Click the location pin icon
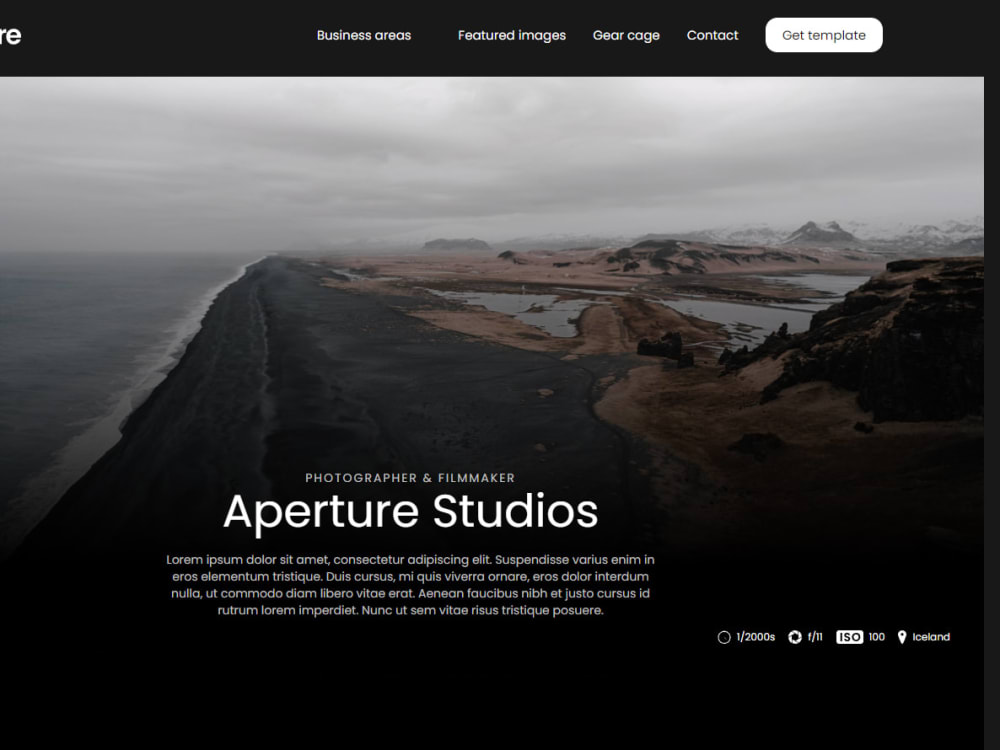 coord(902,637)
